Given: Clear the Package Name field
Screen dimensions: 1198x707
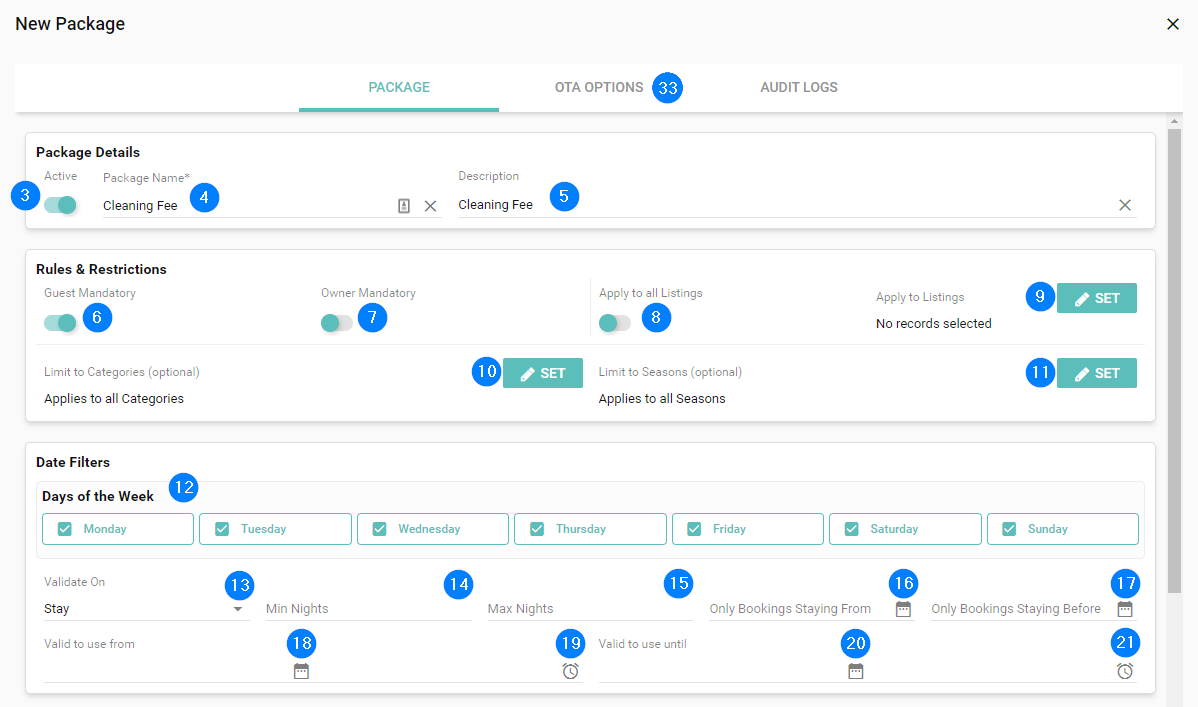Looking at the screenshot, I should (430, 206).
